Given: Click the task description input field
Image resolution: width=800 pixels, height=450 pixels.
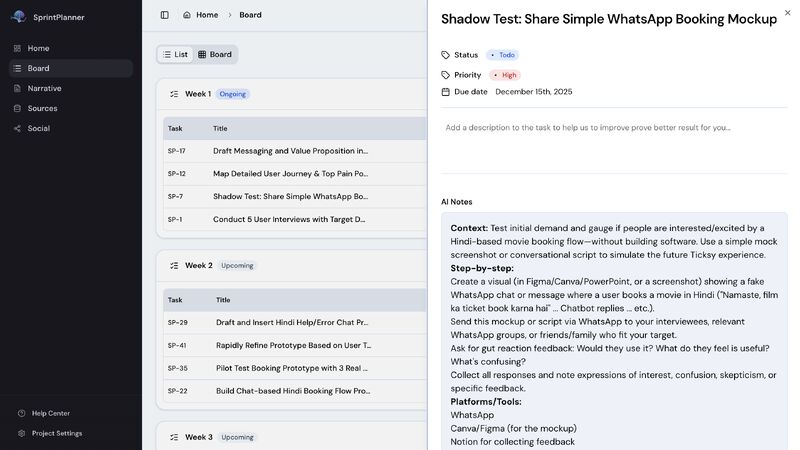Looking at the screenshot, I should [x=614, y=140].
